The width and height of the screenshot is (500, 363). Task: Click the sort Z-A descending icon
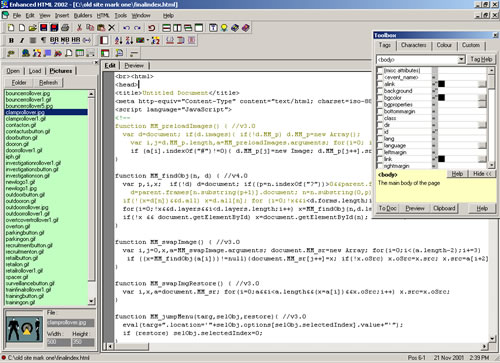pos(129,40)
